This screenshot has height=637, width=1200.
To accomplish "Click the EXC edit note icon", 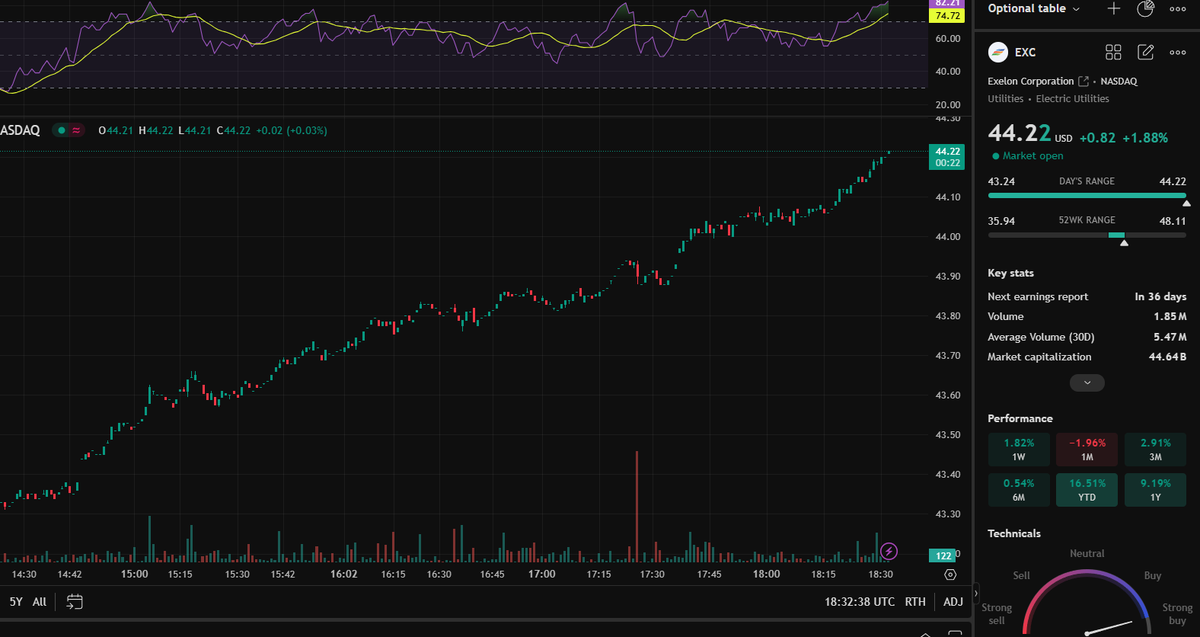I will pyautogui.click(x=1146, y=52).
